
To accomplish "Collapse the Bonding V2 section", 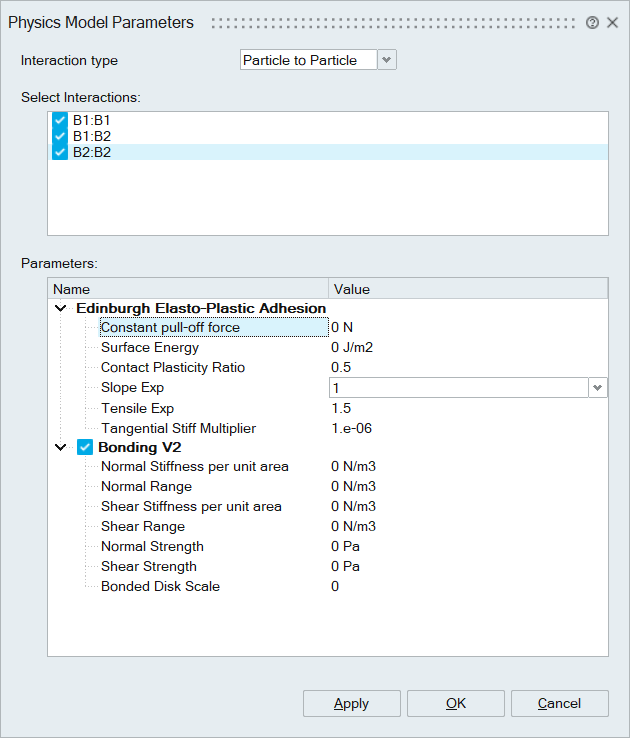I will [x=62, y=447].
